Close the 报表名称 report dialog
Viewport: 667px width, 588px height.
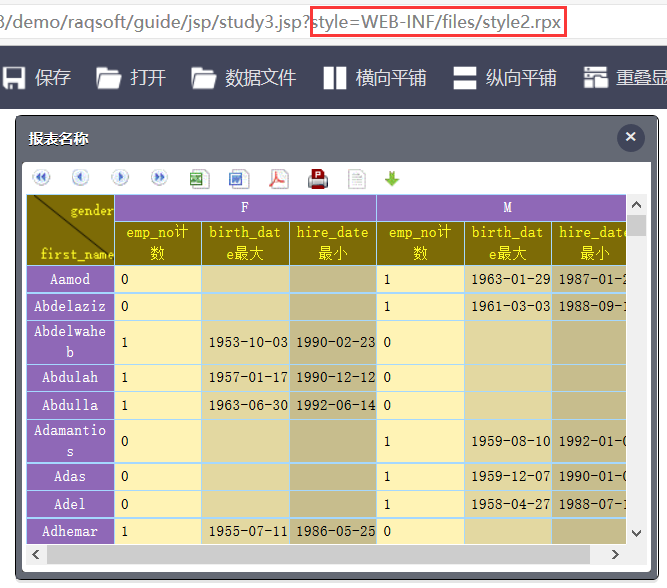(630, 137)
